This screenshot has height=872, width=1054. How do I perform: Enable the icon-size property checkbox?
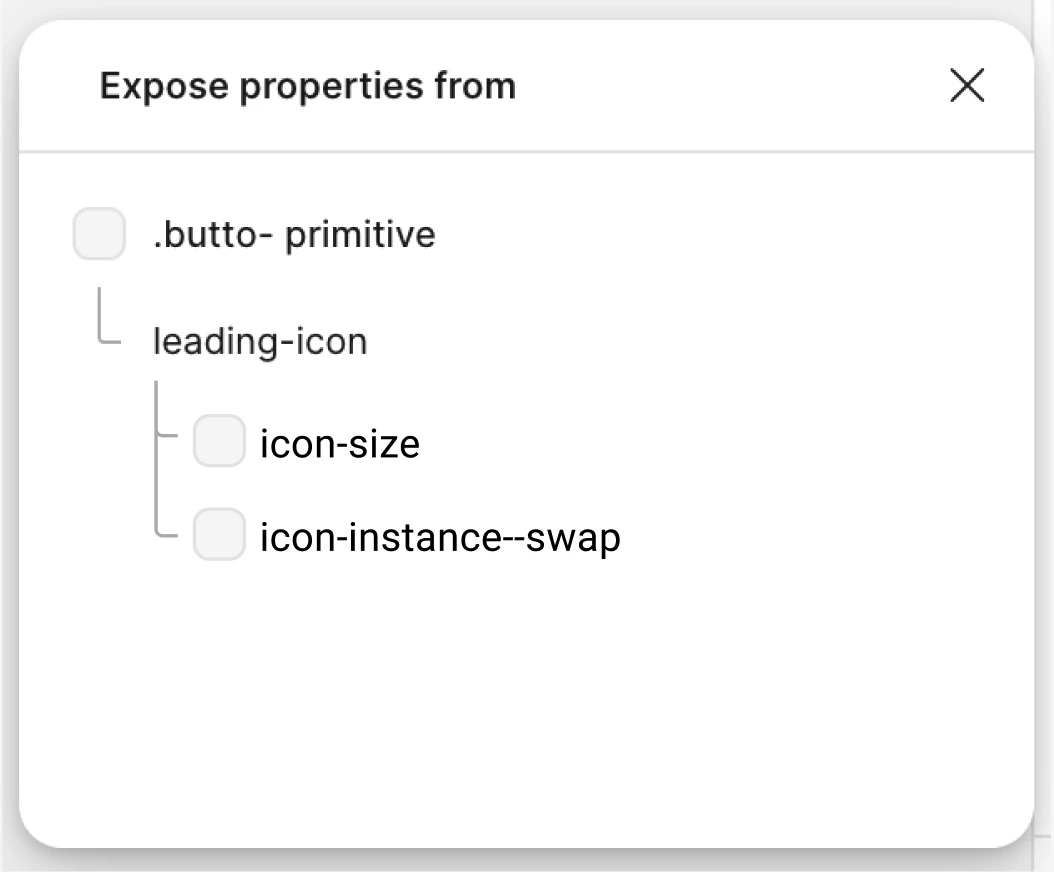tap(218, 441)
